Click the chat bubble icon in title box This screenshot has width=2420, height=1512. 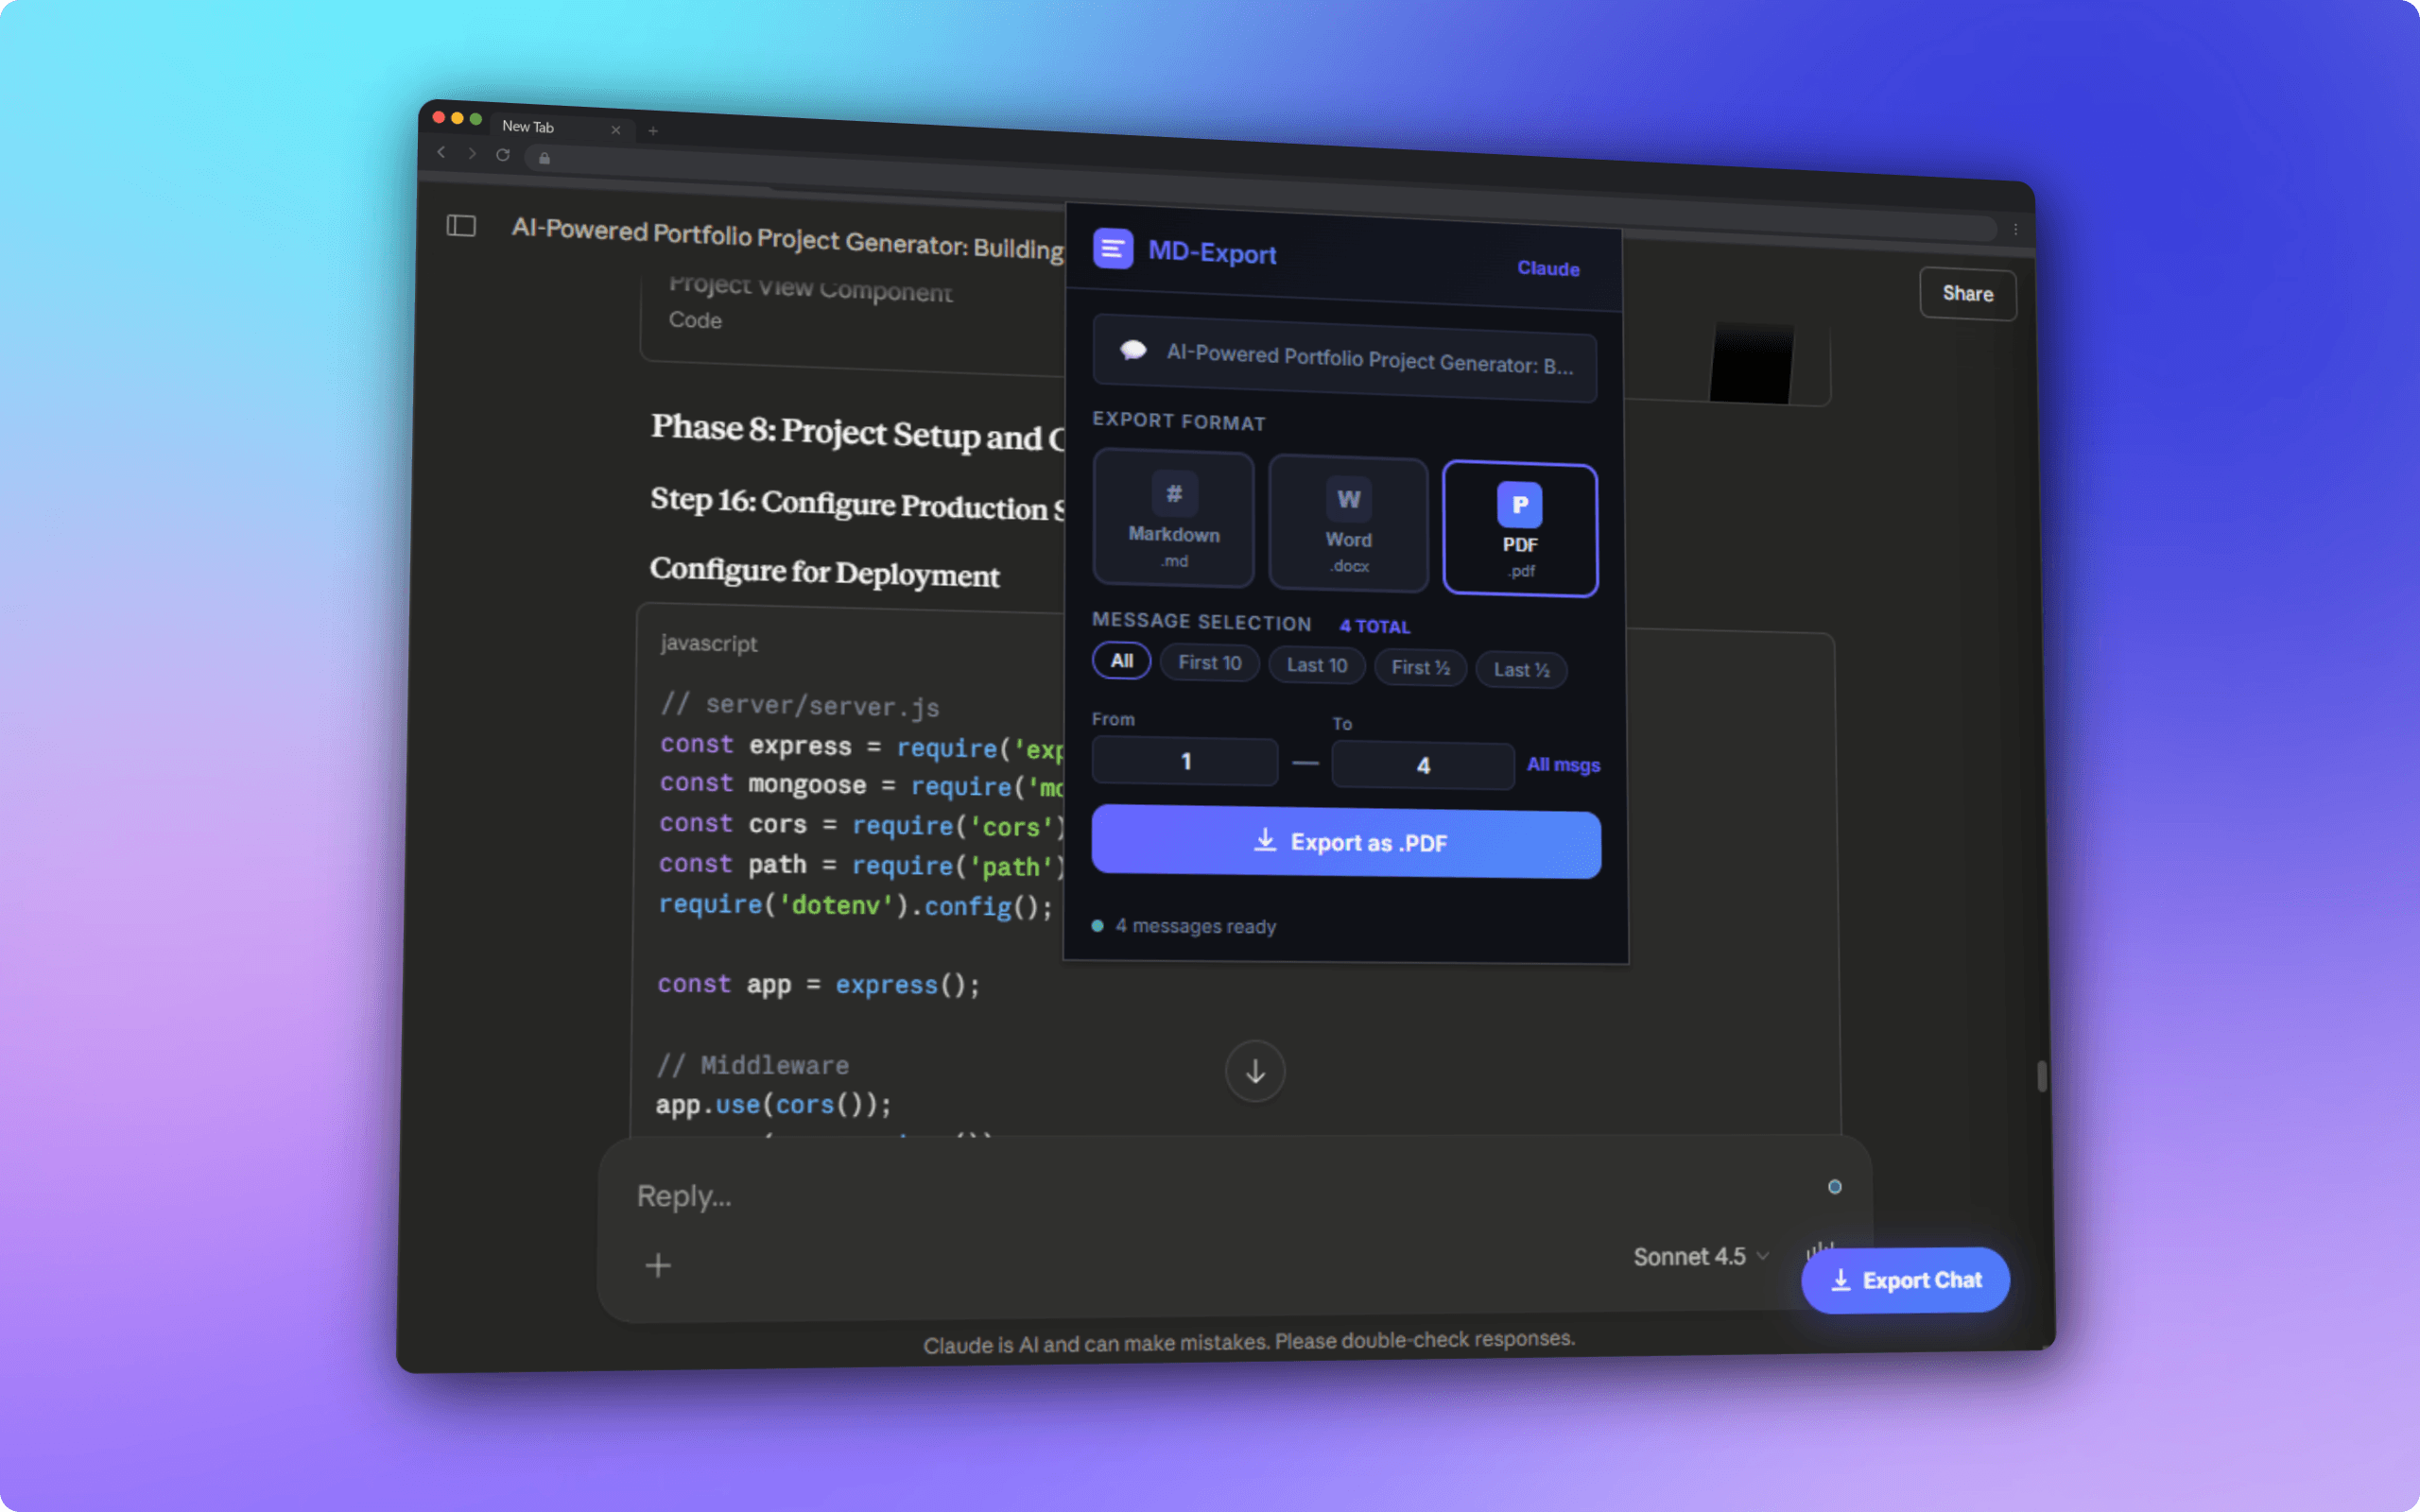[x=1132, y=350]
